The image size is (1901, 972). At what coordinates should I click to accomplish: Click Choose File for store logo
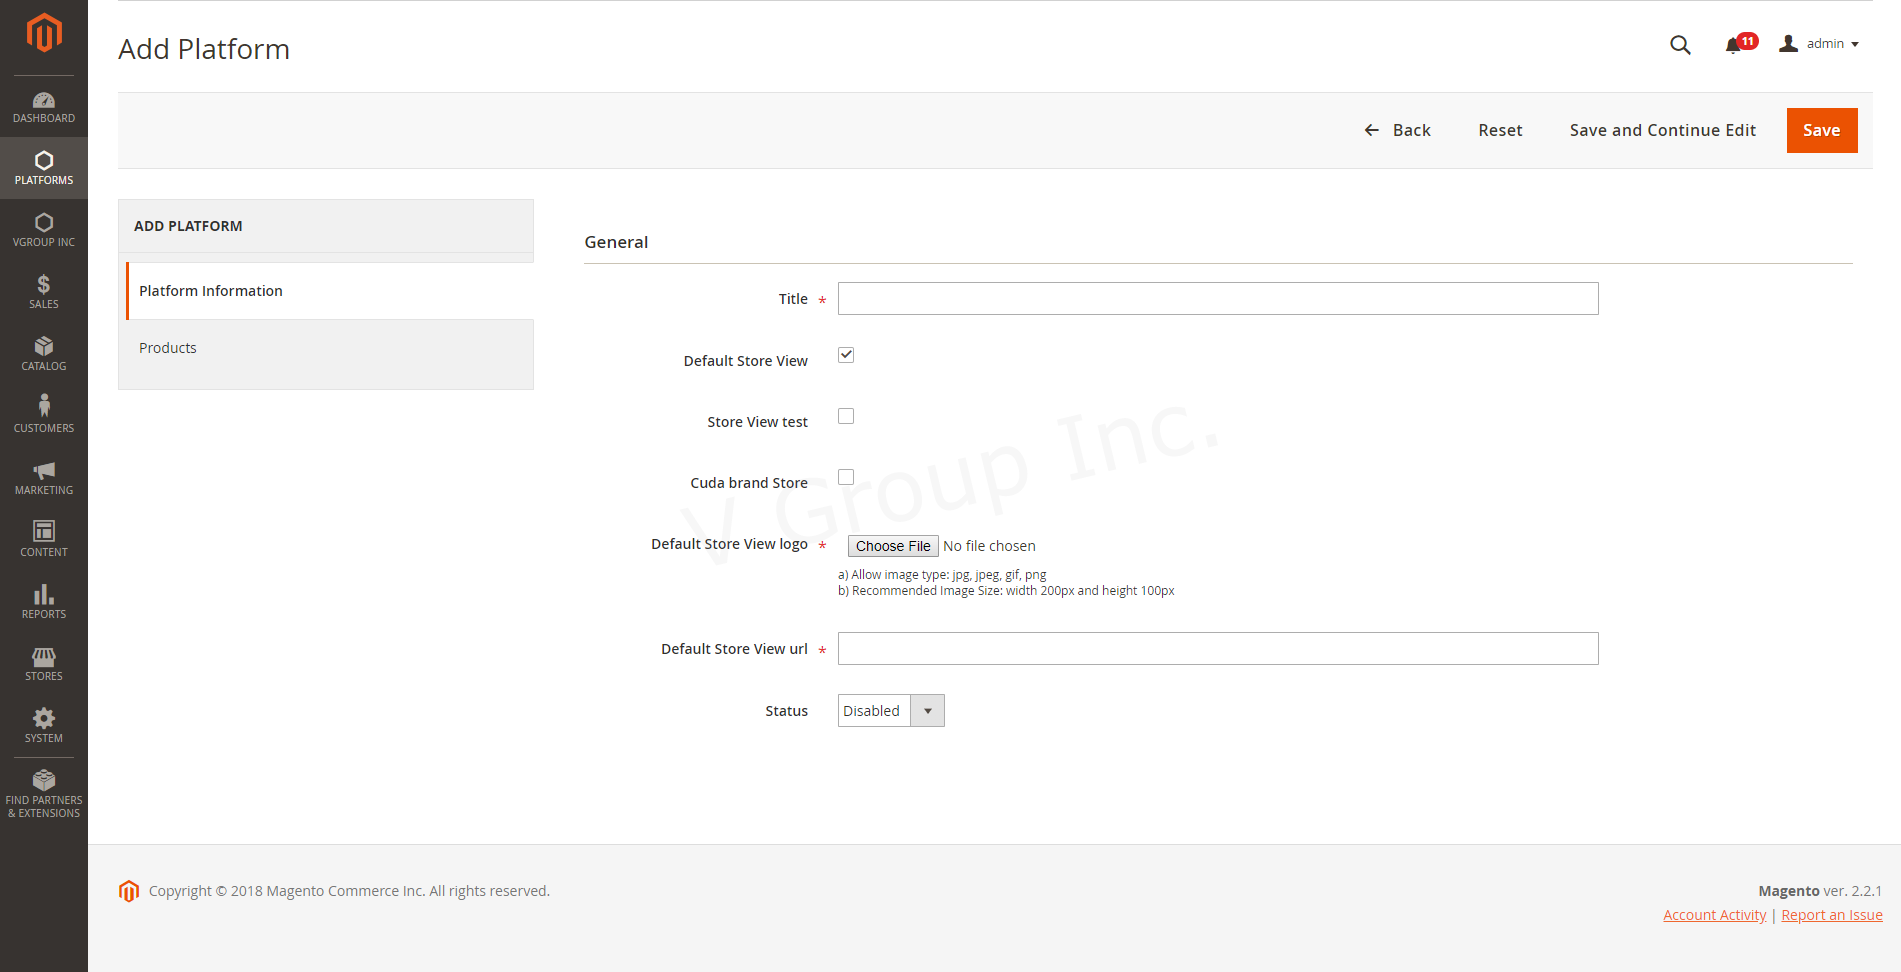pyautogui.click(x=893, y=546)
